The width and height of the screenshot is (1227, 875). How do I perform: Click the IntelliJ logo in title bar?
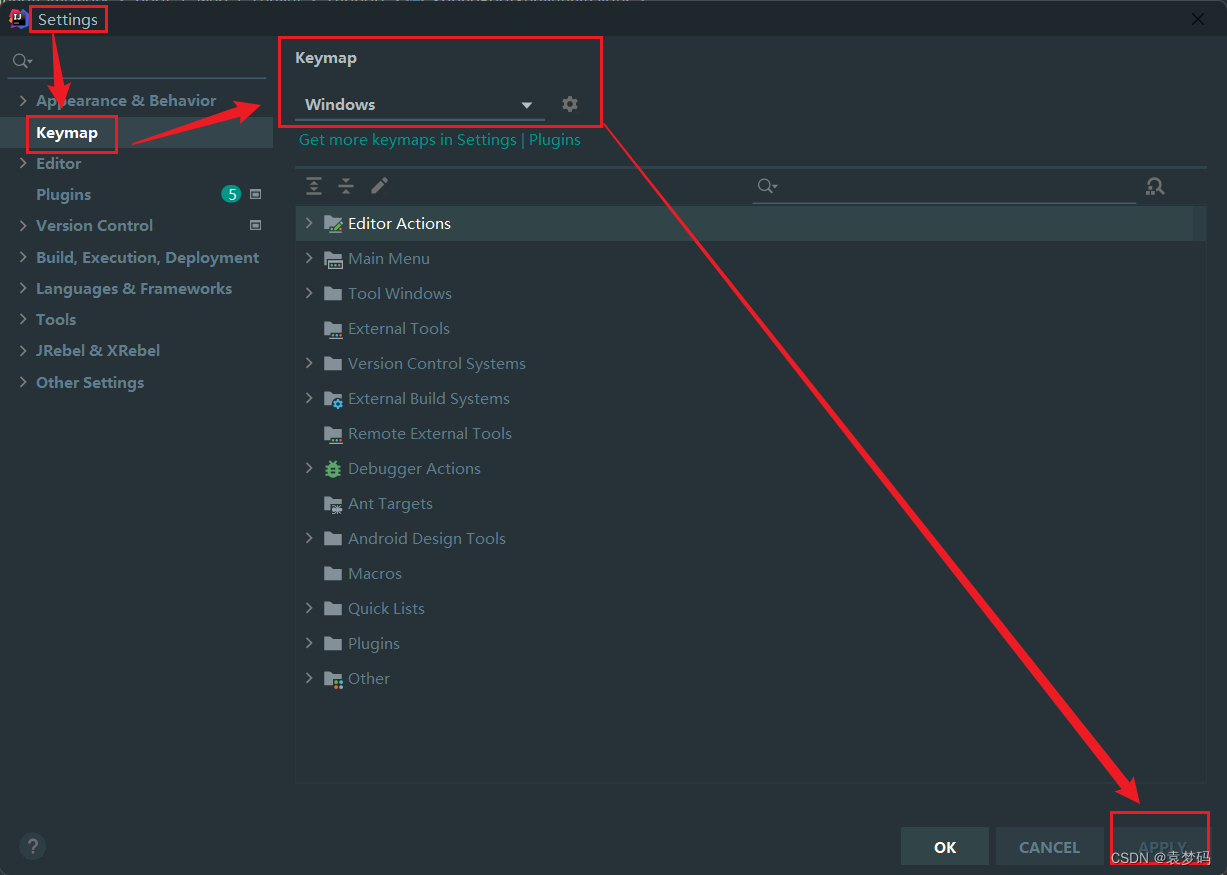tap(18, 18)
